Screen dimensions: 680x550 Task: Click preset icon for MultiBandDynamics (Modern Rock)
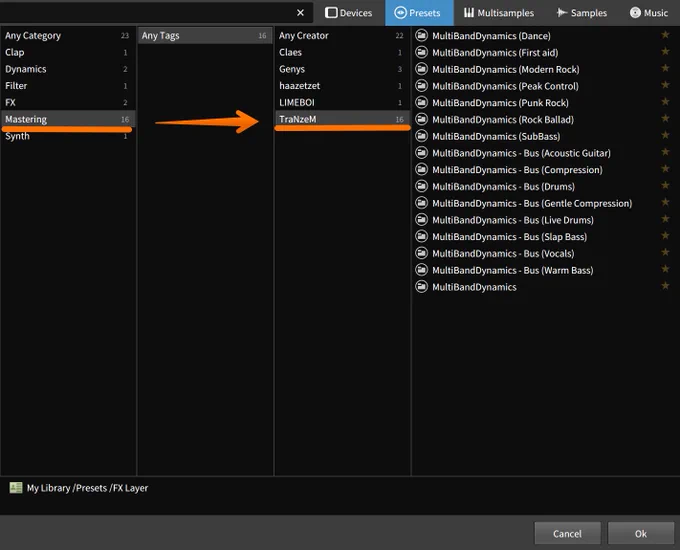(x=422, y=69)
